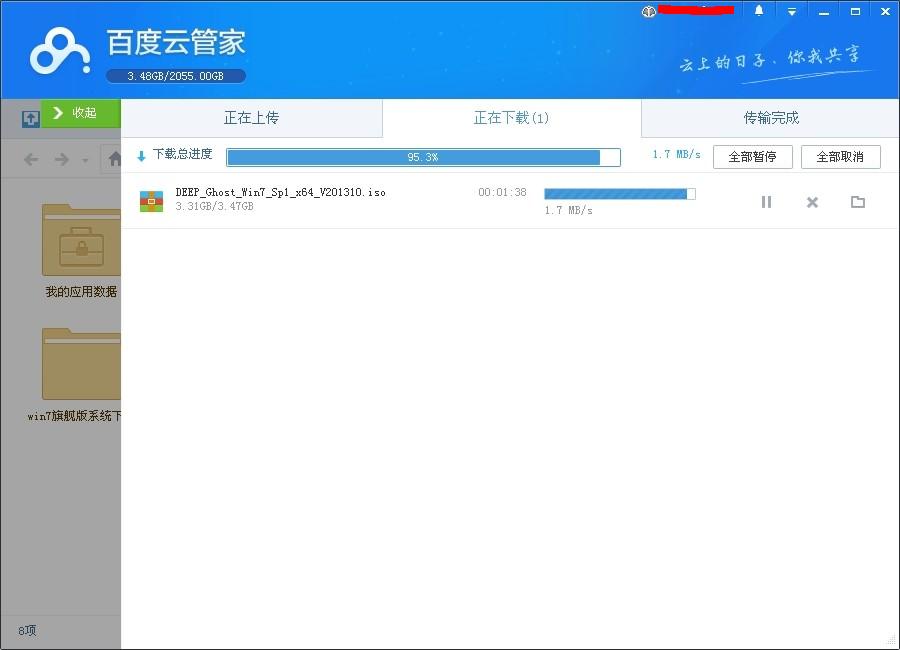The width and height of the screenshot is (900, 650).
Task: Open download folder for the iso file
Action: [858, 202]
